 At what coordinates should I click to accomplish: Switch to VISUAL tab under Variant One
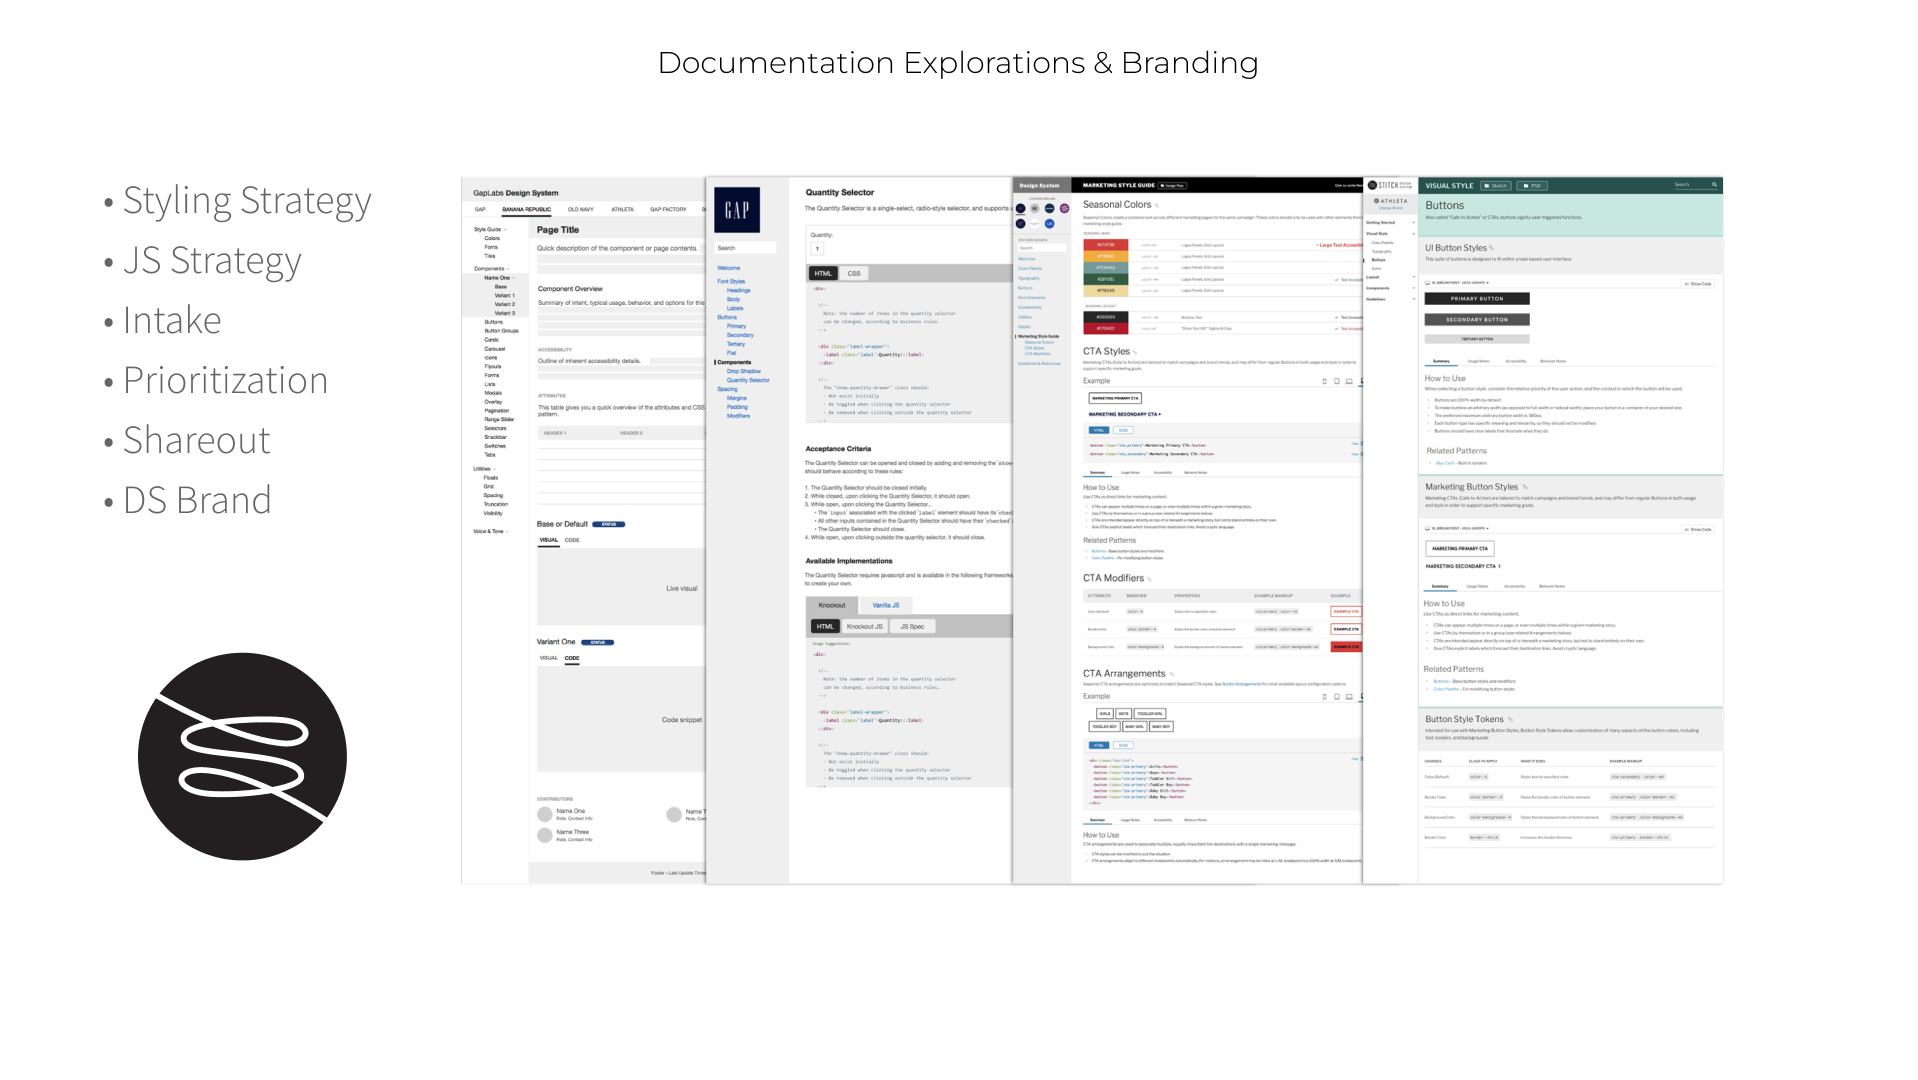pyautogui.click(x=549, y=658)
